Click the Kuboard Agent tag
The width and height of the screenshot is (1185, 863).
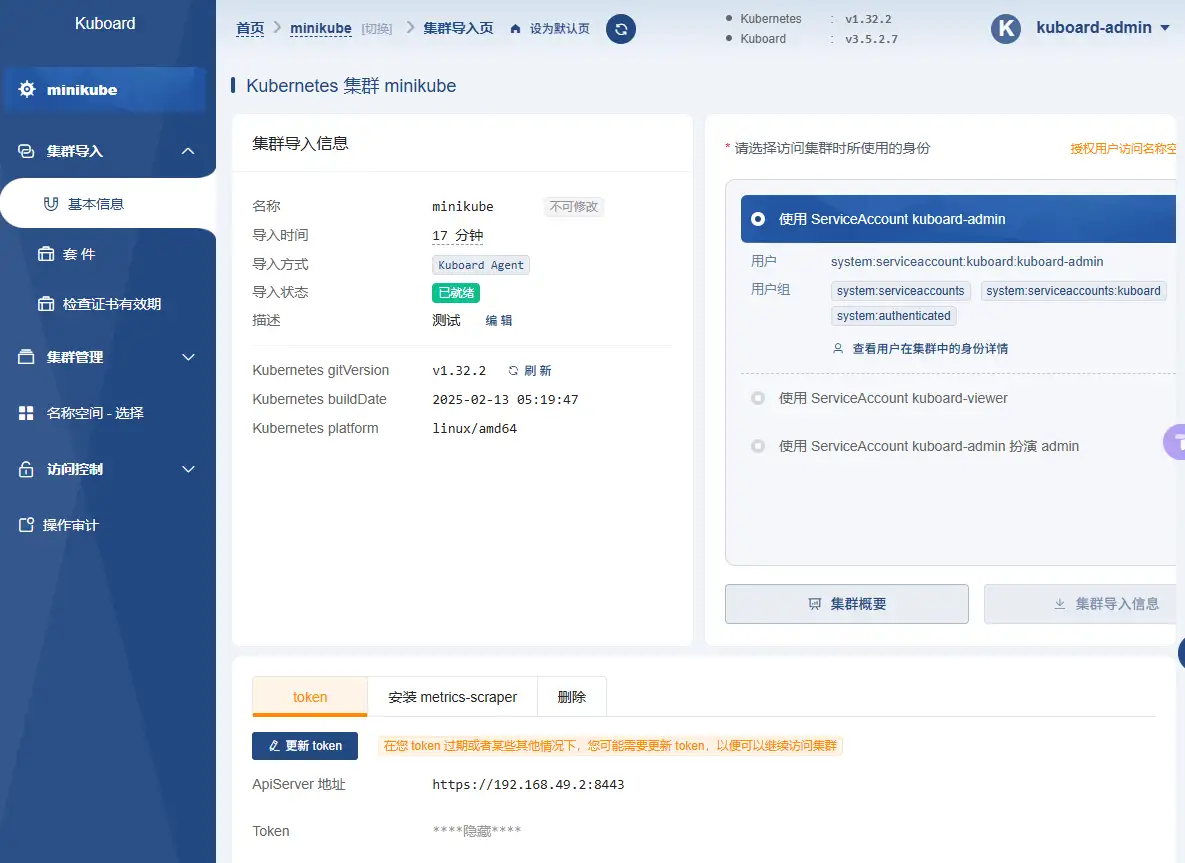(481, 264)
